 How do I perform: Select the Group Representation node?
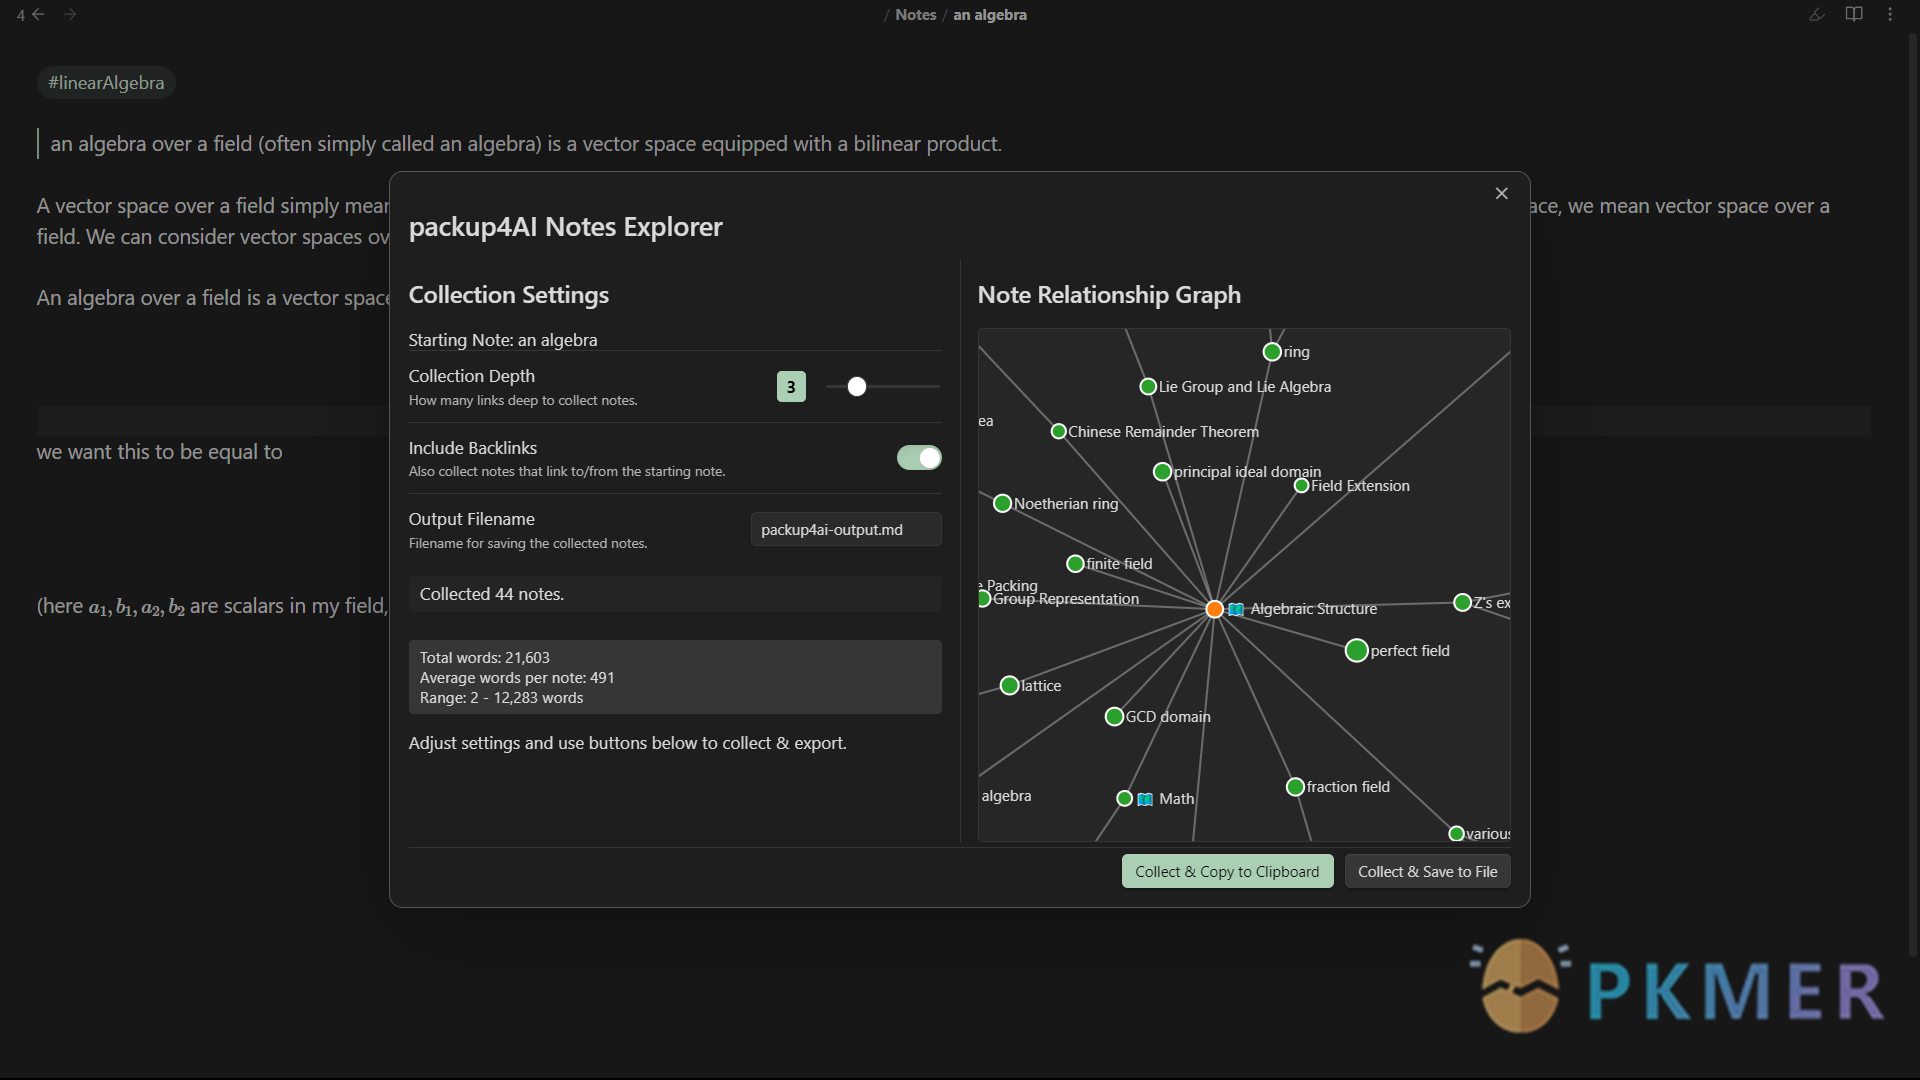click(x=984, y=599)
